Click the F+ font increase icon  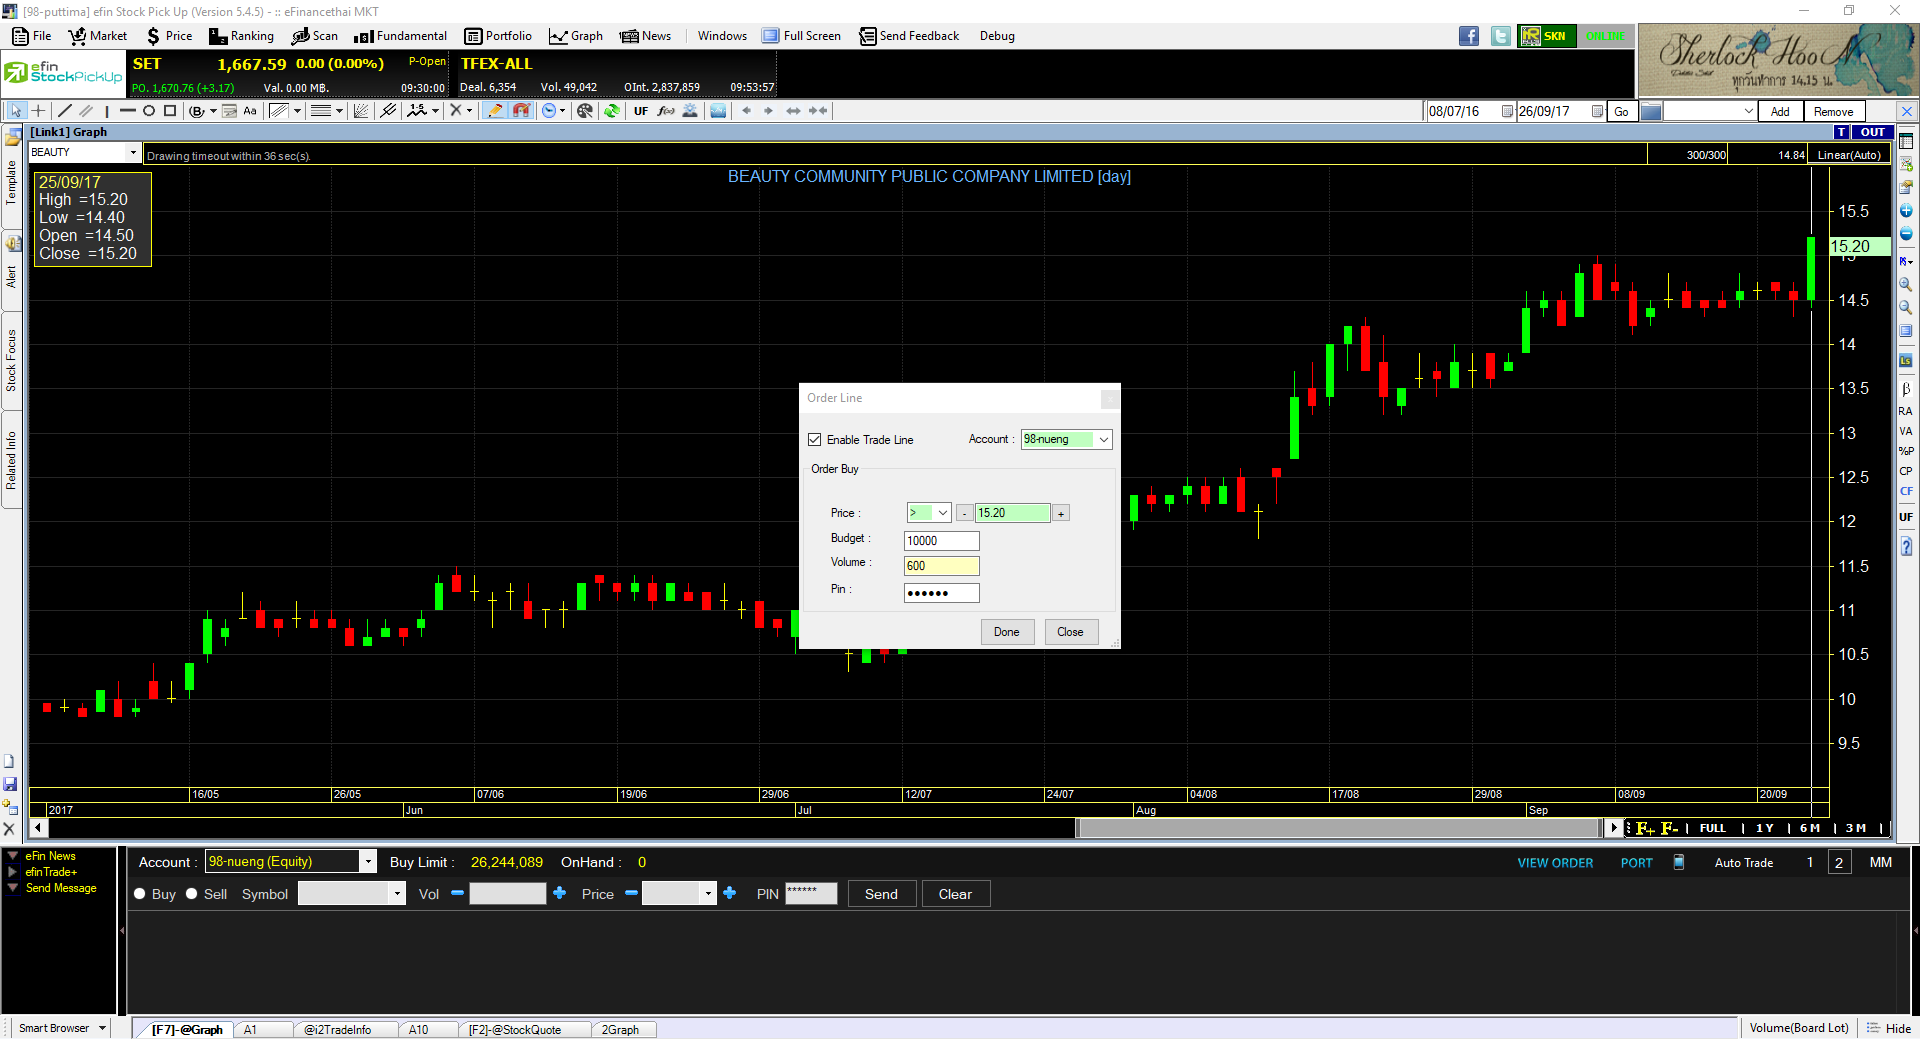point(1645,828)
